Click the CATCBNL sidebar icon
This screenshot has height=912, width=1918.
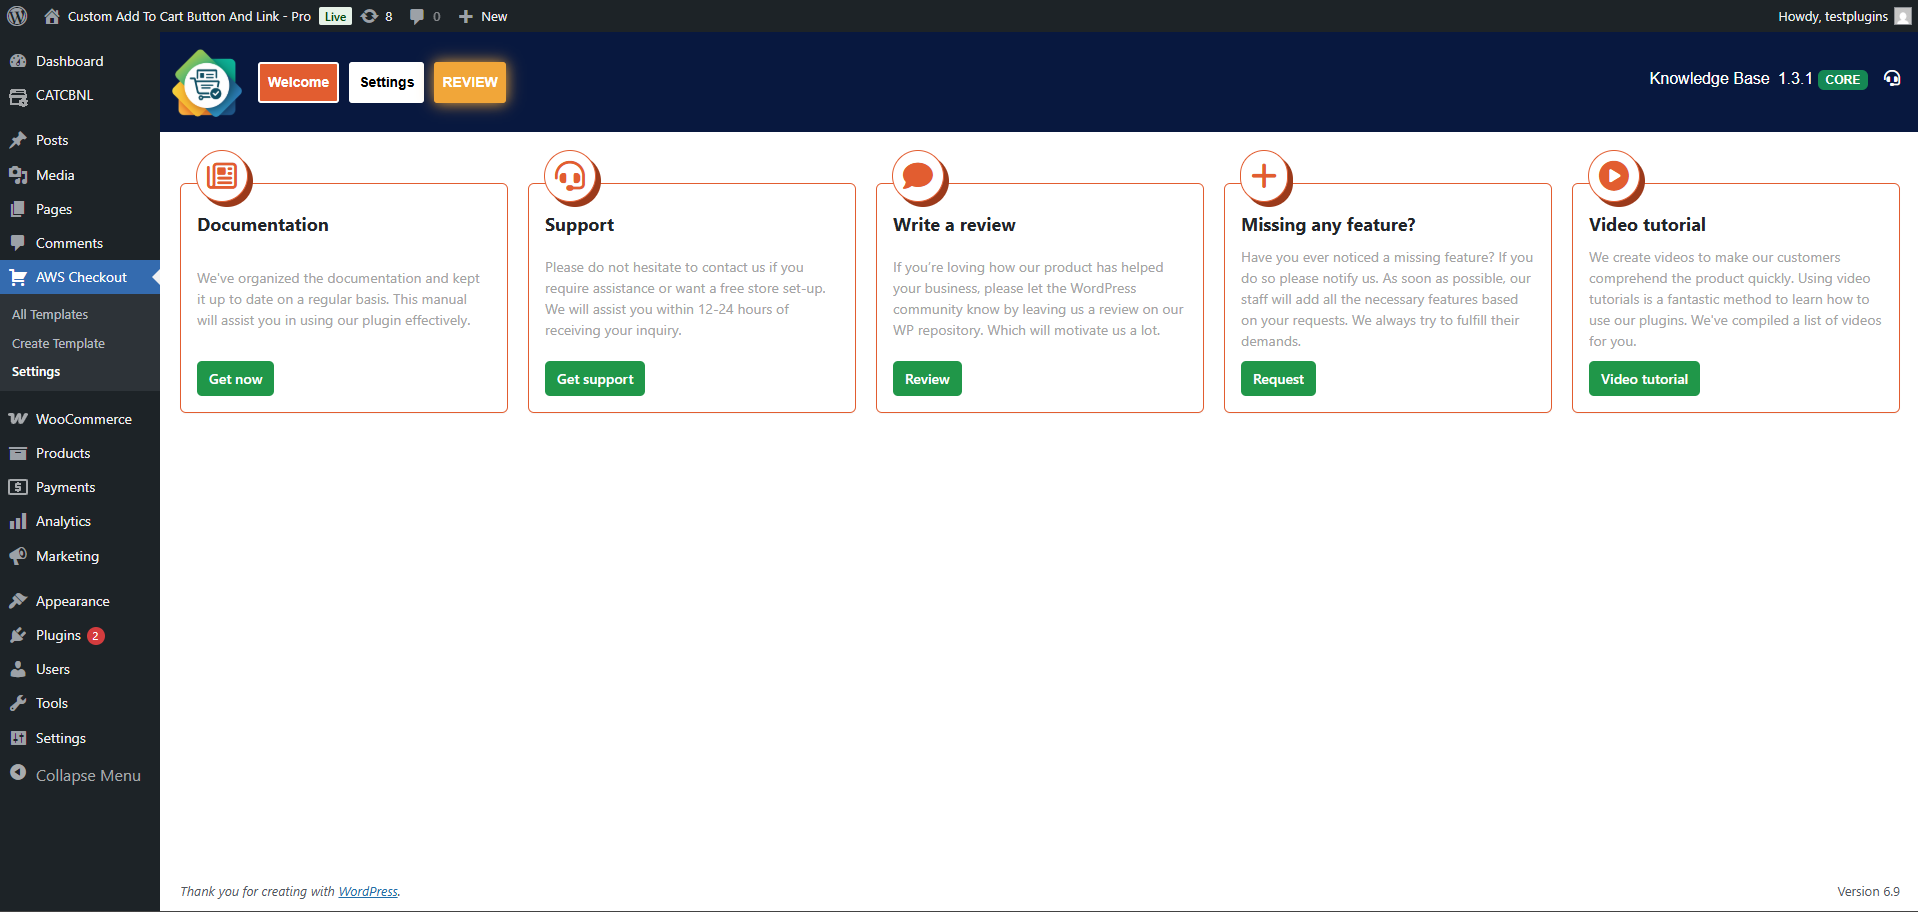pyautogui.click(x=18, y=96)
